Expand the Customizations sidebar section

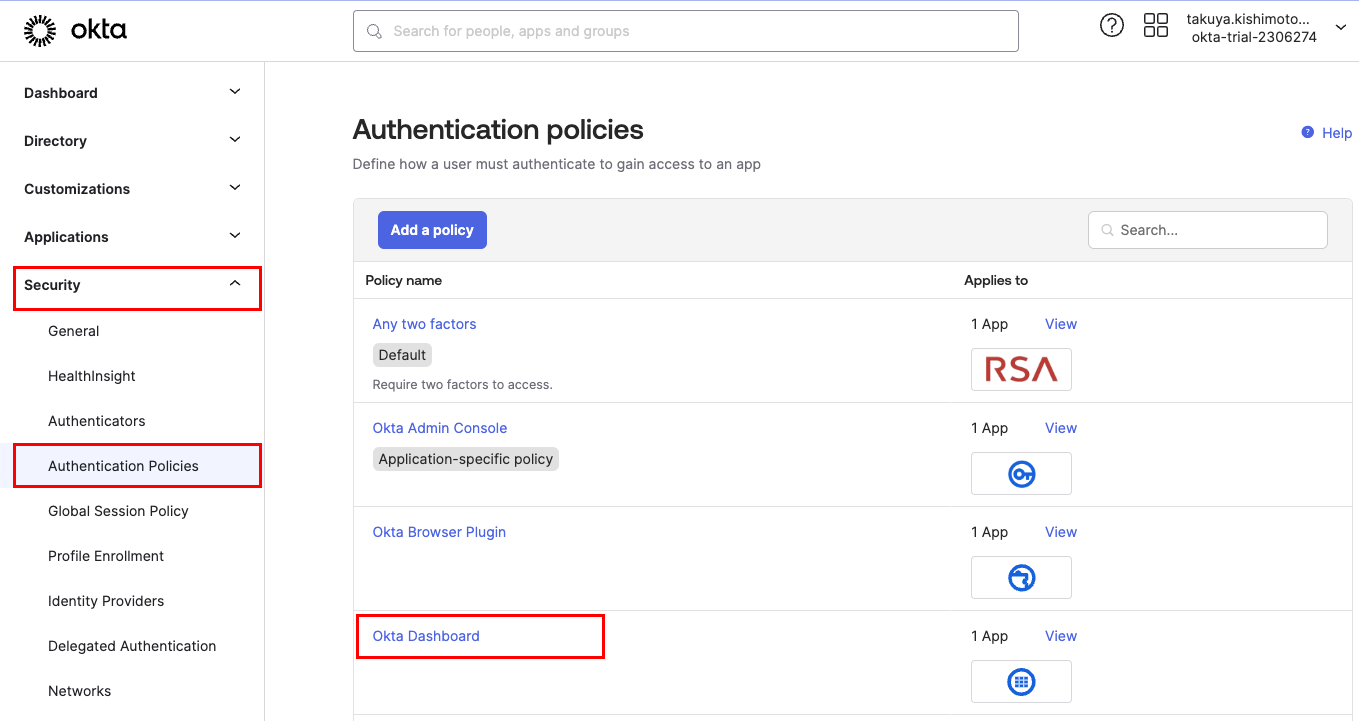click(235, 188)
